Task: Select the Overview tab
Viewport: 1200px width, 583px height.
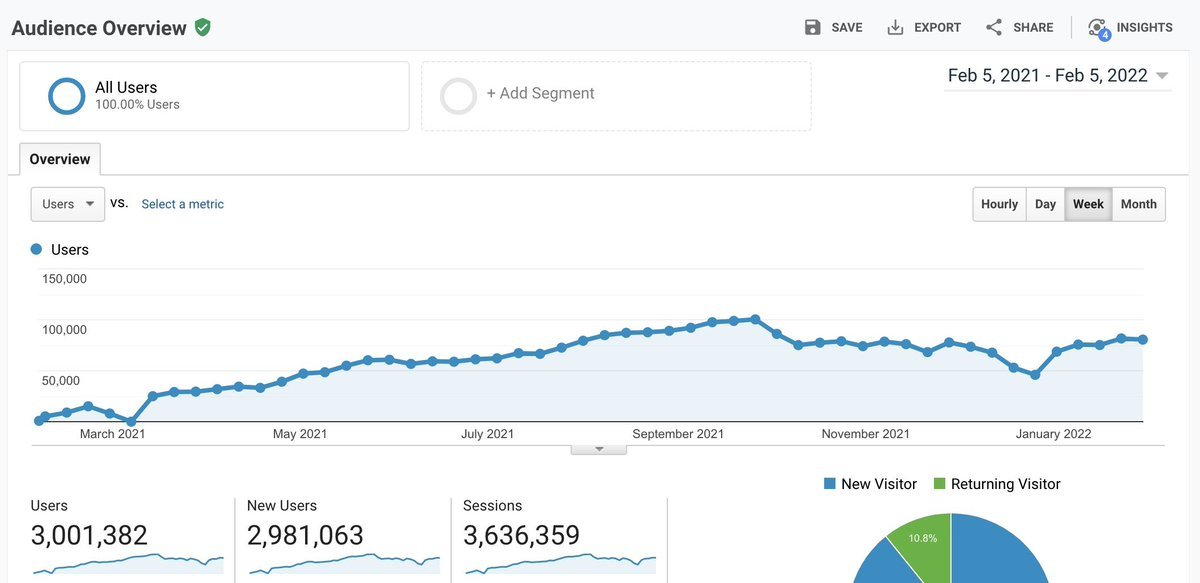Action: click(x=60, y=159)
